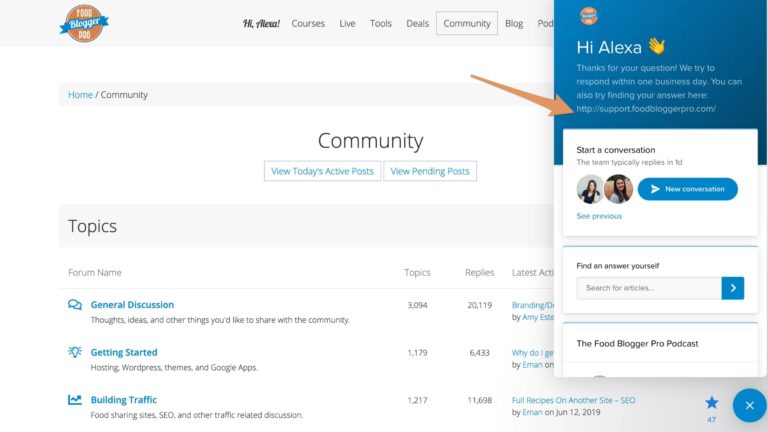768x432 pixels.
Task: Start a New conversation
Action: (688, 189)
